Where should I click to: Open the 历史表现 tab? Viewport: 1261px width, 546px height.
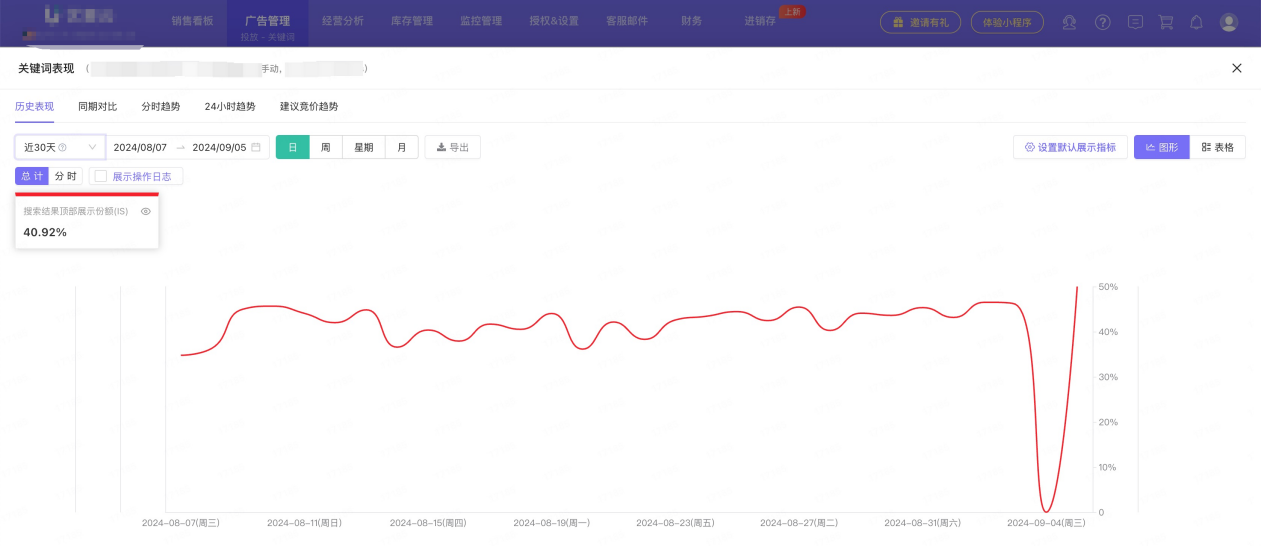click(x=35, y=106)
